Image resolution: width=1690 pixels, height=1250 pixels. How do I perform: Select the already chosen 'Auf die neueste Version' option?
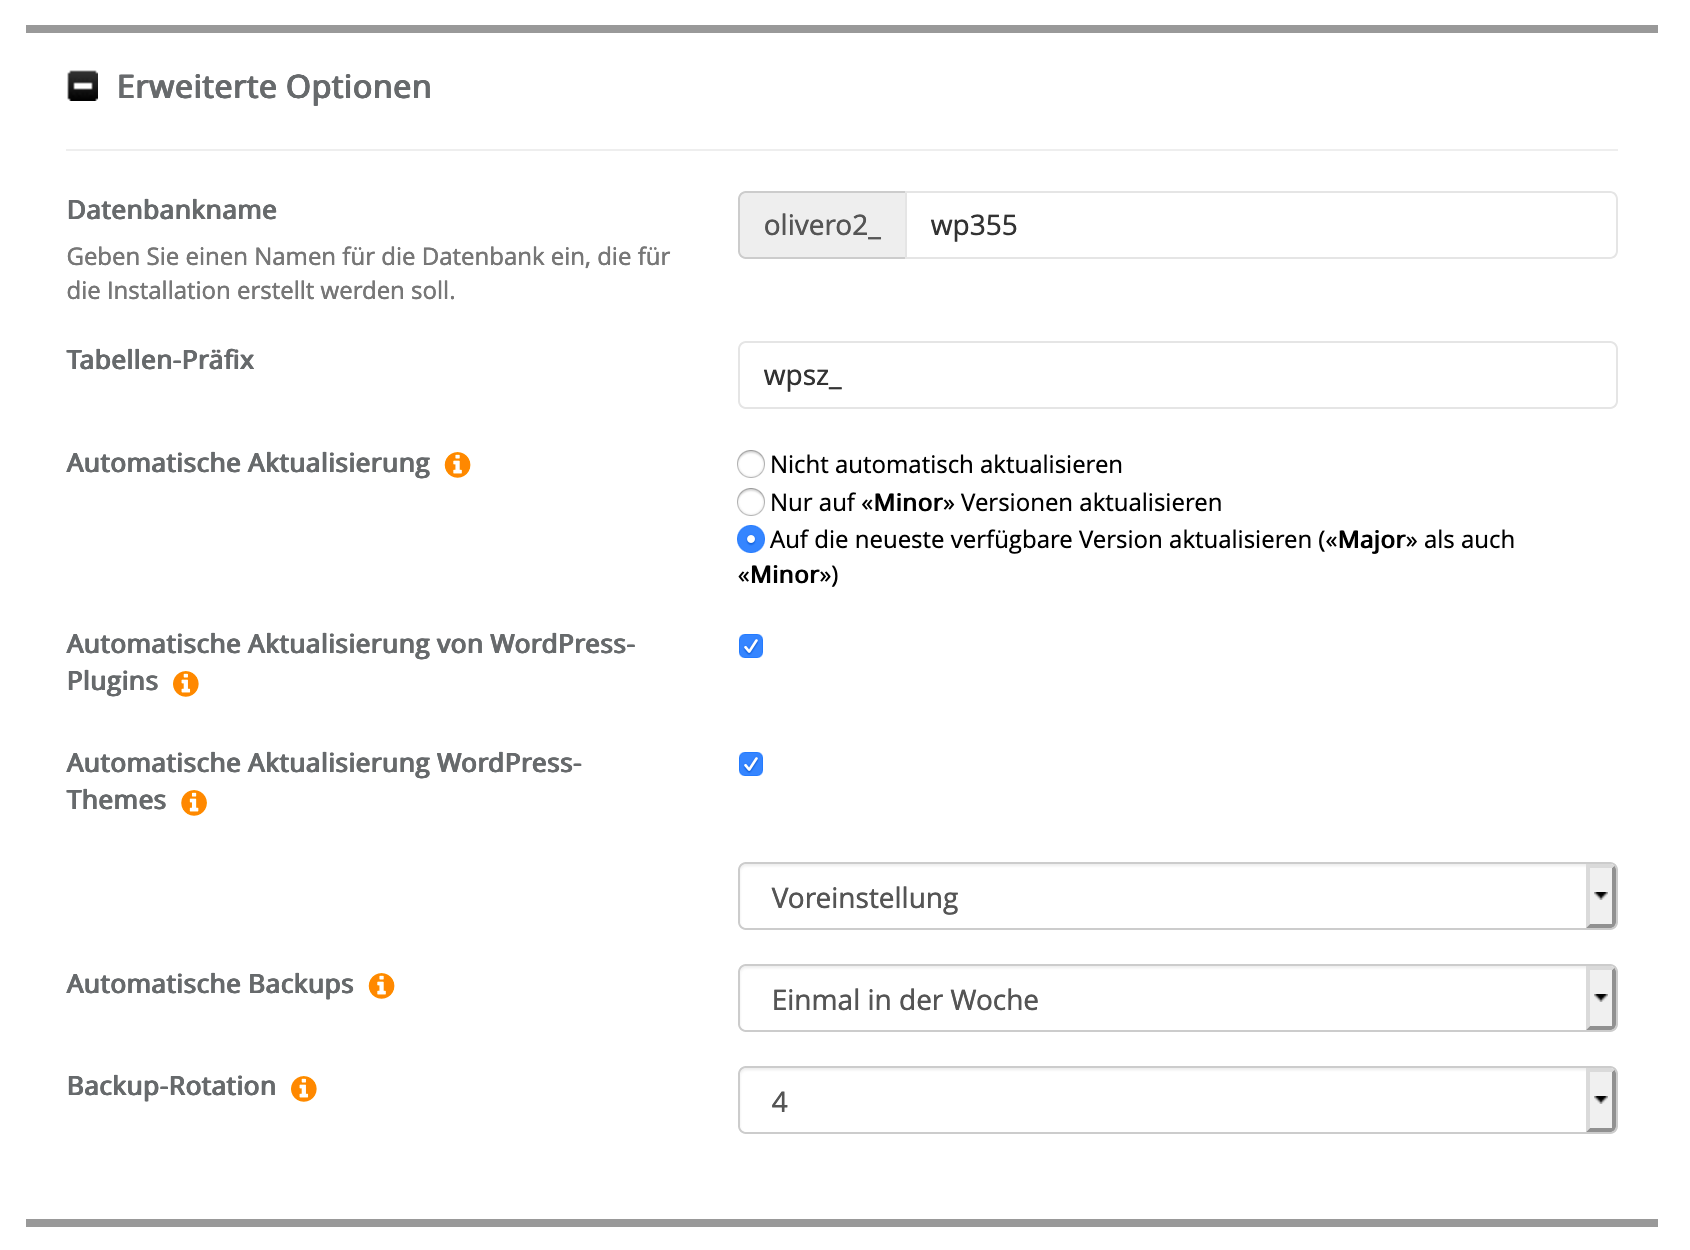pyautogui.click(x=750, y=539)
